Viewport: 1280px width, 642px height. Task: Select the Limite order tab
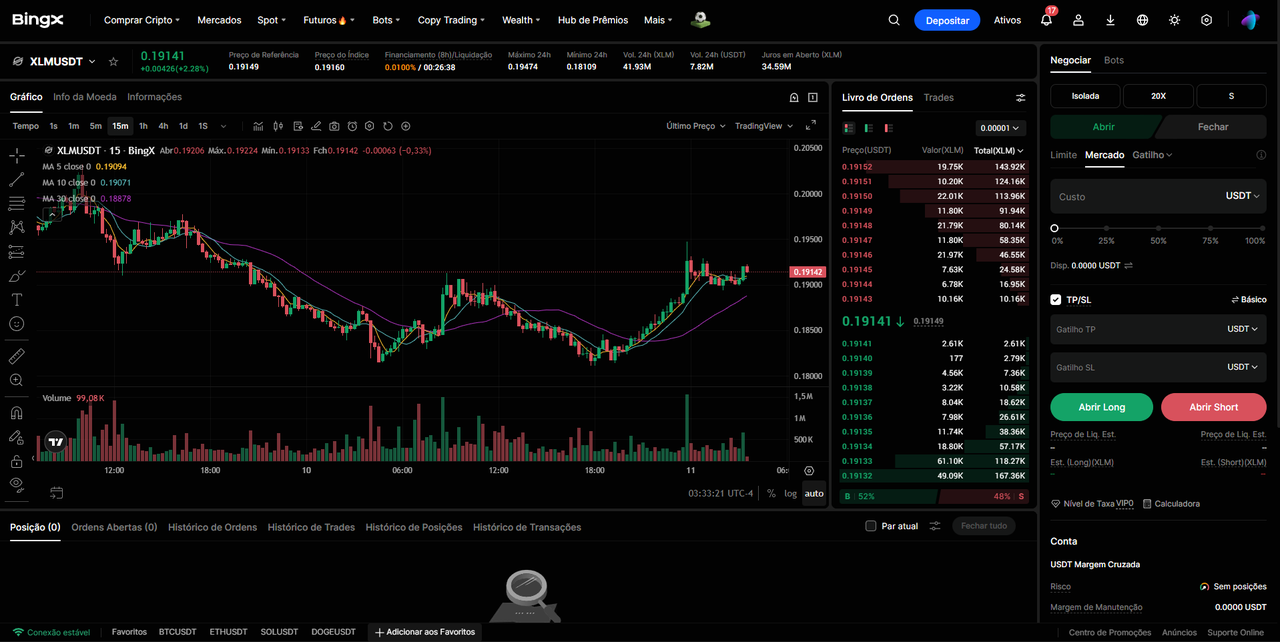tap(1063, 155)
